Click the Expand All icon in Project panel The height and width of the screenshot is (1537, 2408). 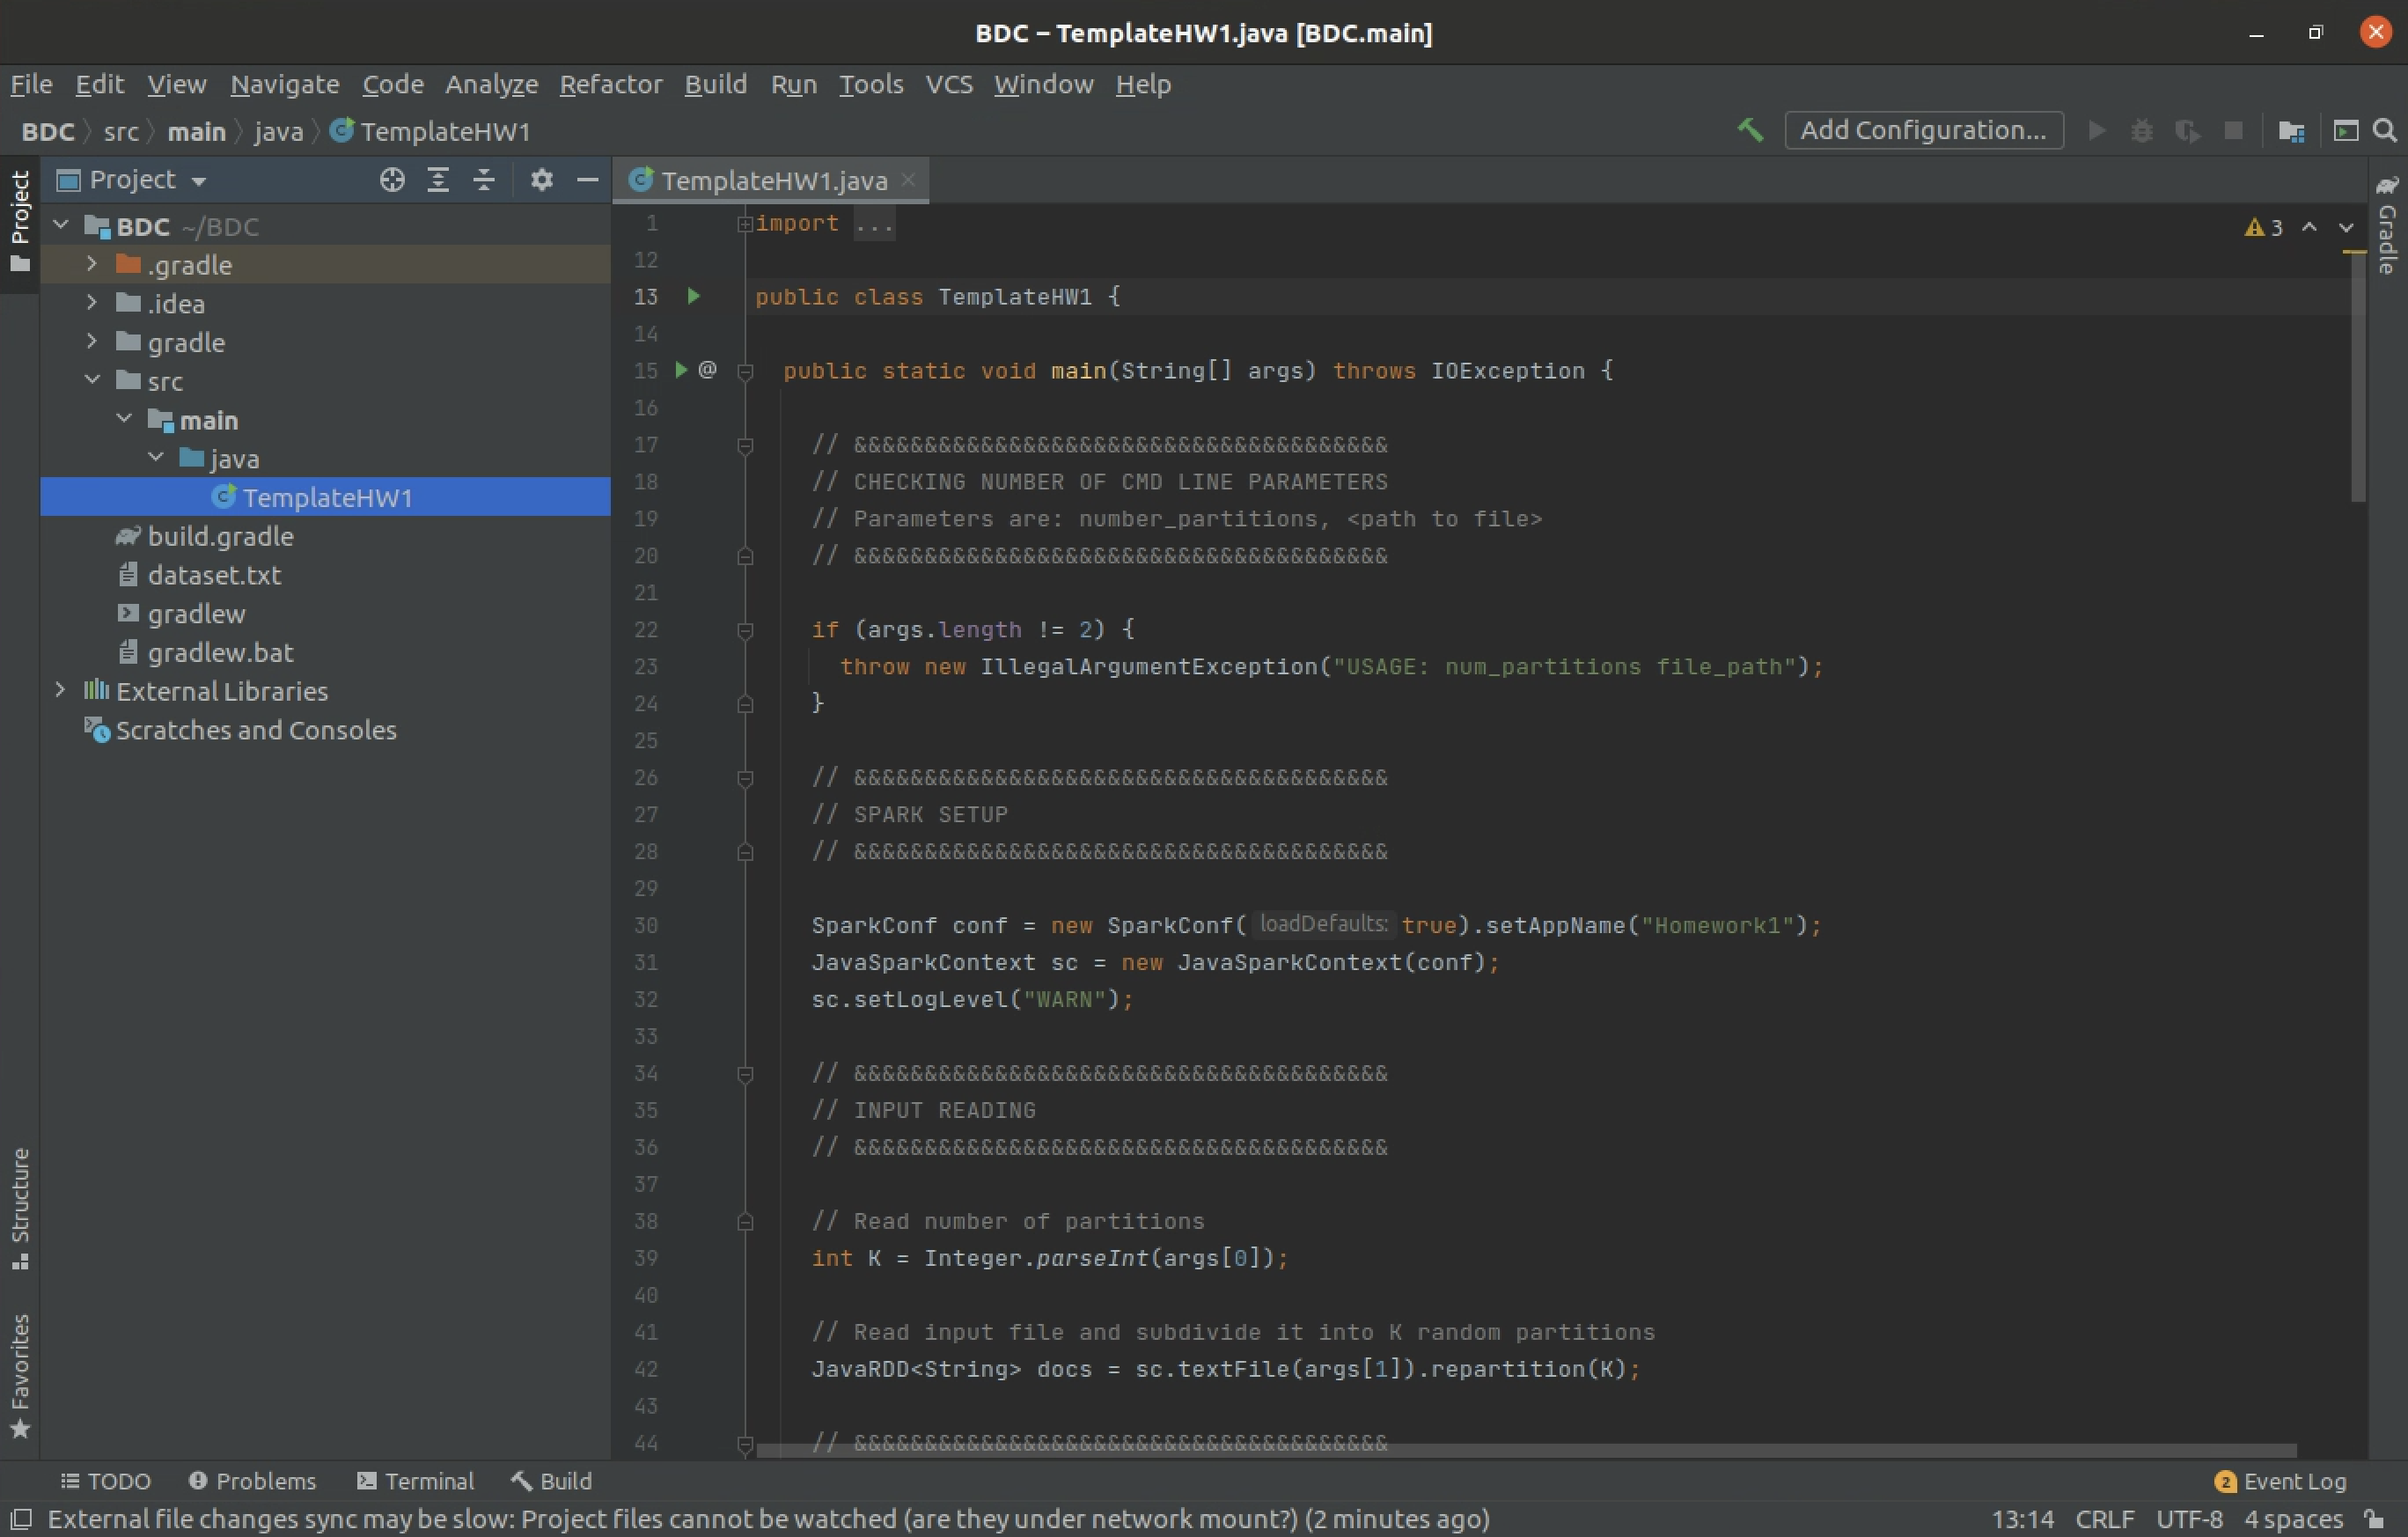point(438,180)
